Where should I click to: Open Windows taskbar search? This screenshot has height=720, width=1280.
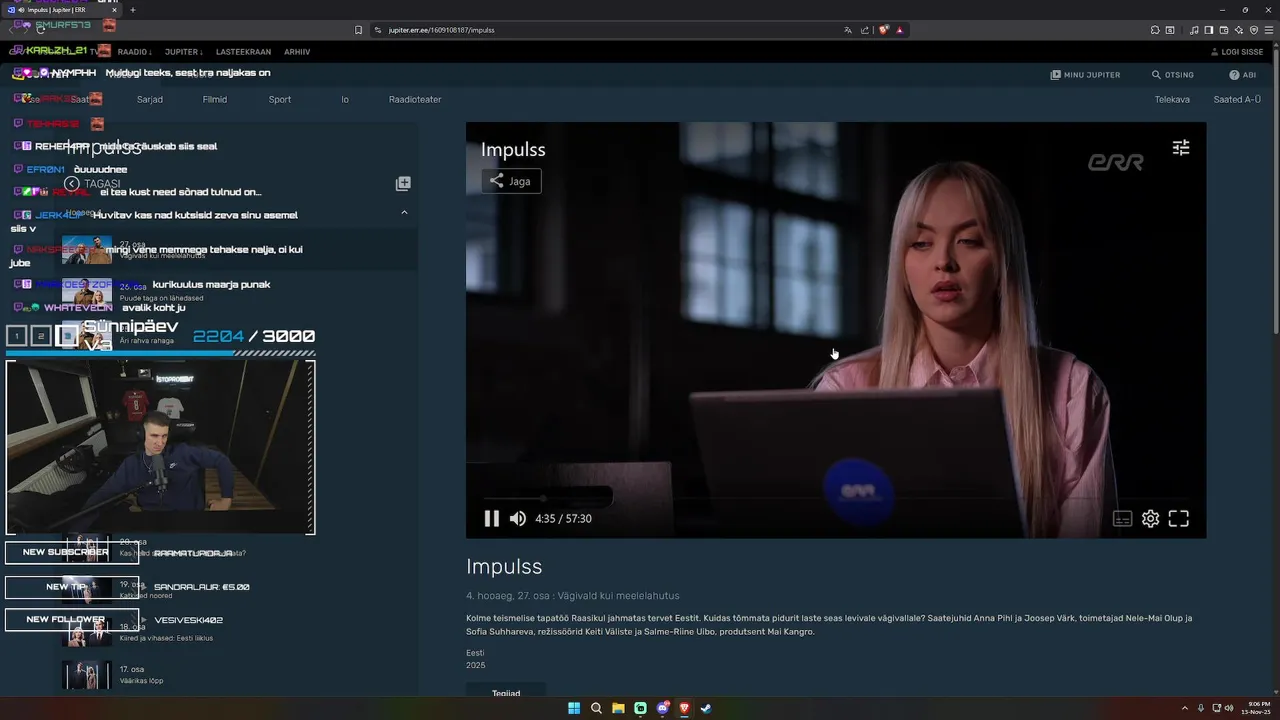pos(596,708)
